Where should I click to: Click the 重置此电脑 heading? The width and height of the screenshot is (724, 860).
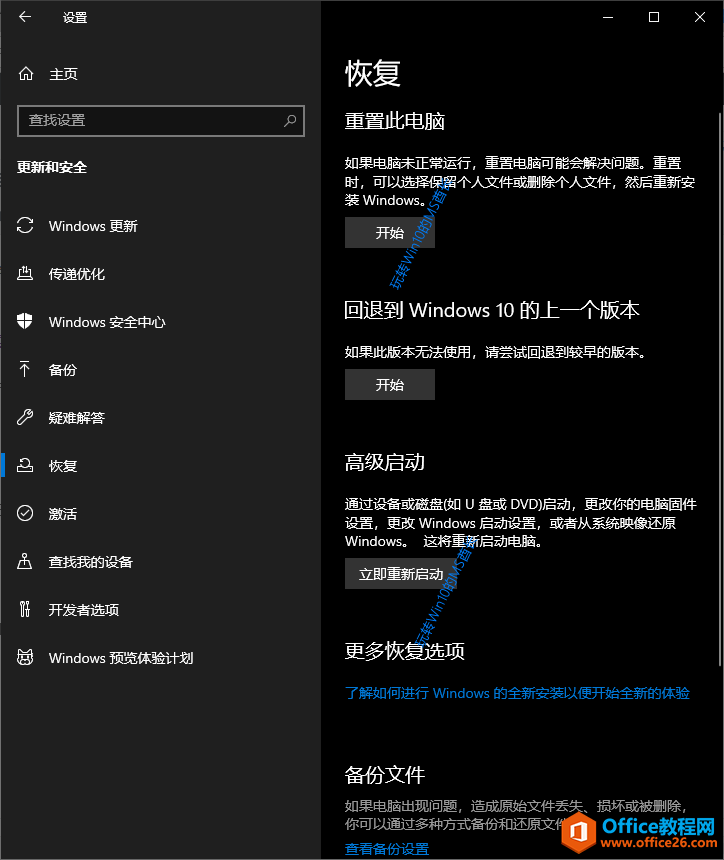pos(394,121)
